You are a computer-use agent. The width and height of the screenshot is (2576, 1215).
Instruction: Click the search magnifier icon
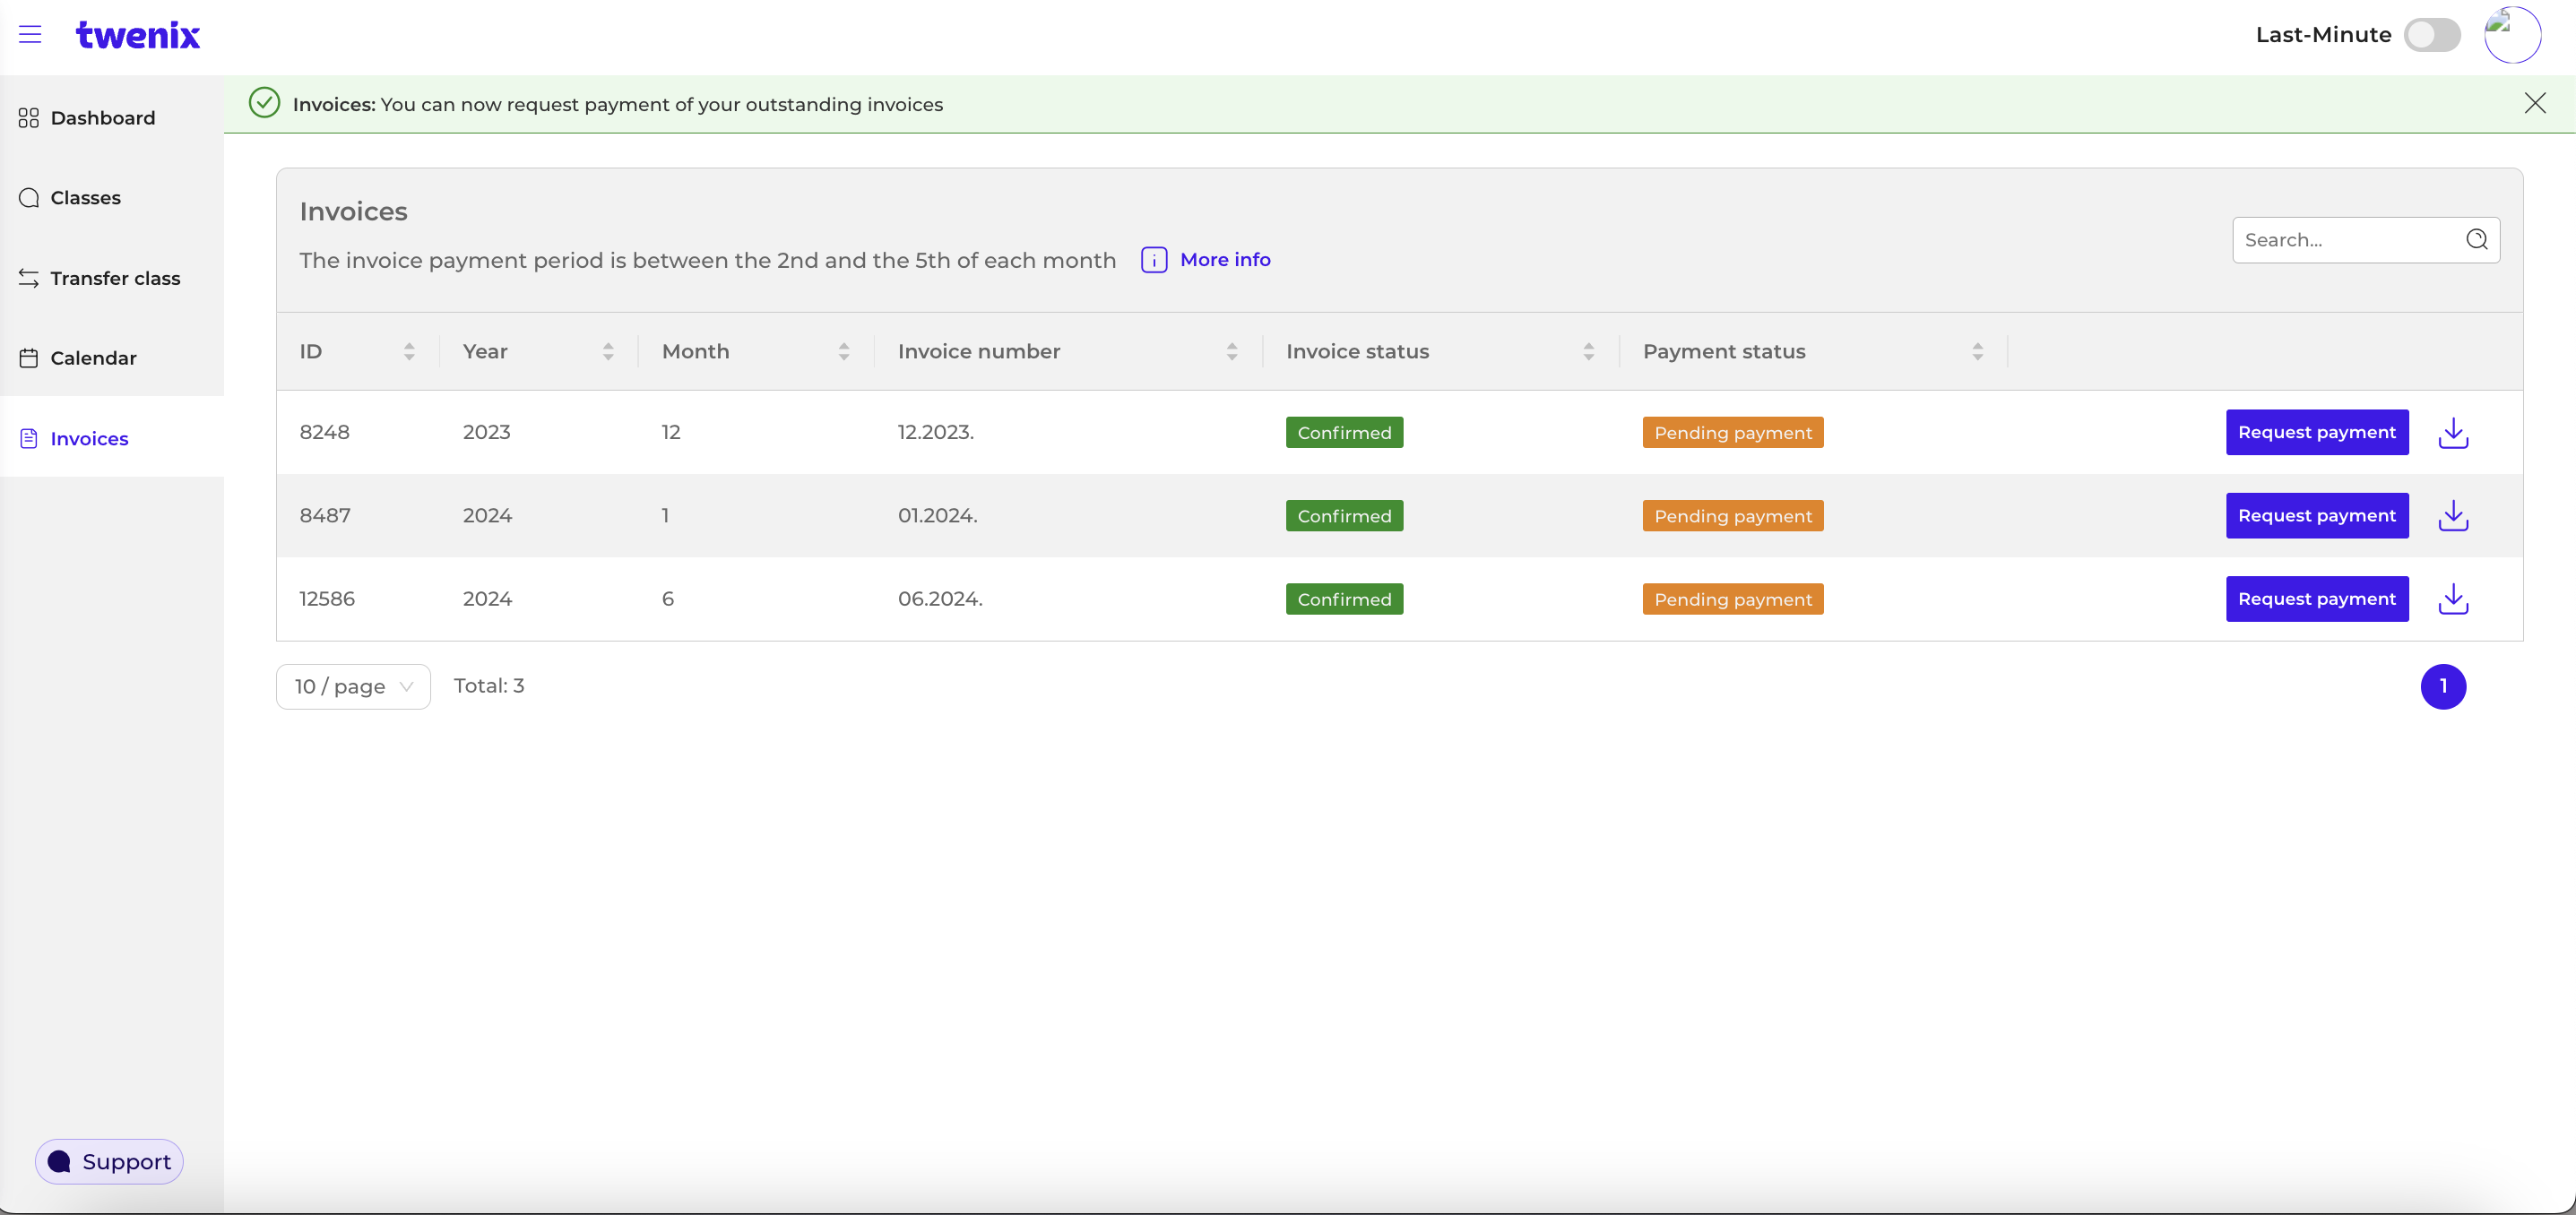(2477, 239)
